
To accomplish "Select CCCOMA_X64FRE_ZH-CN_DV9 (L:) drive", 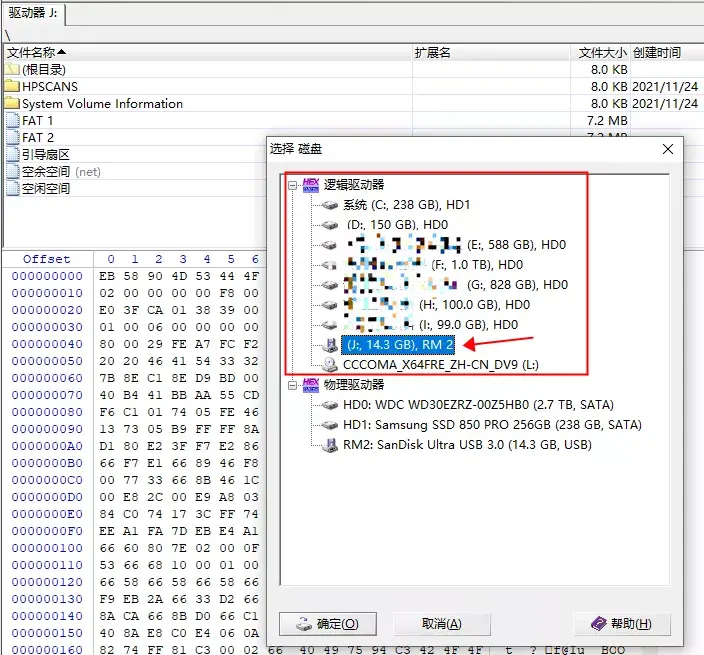I will pyautogui.click(x=440, y=365).
